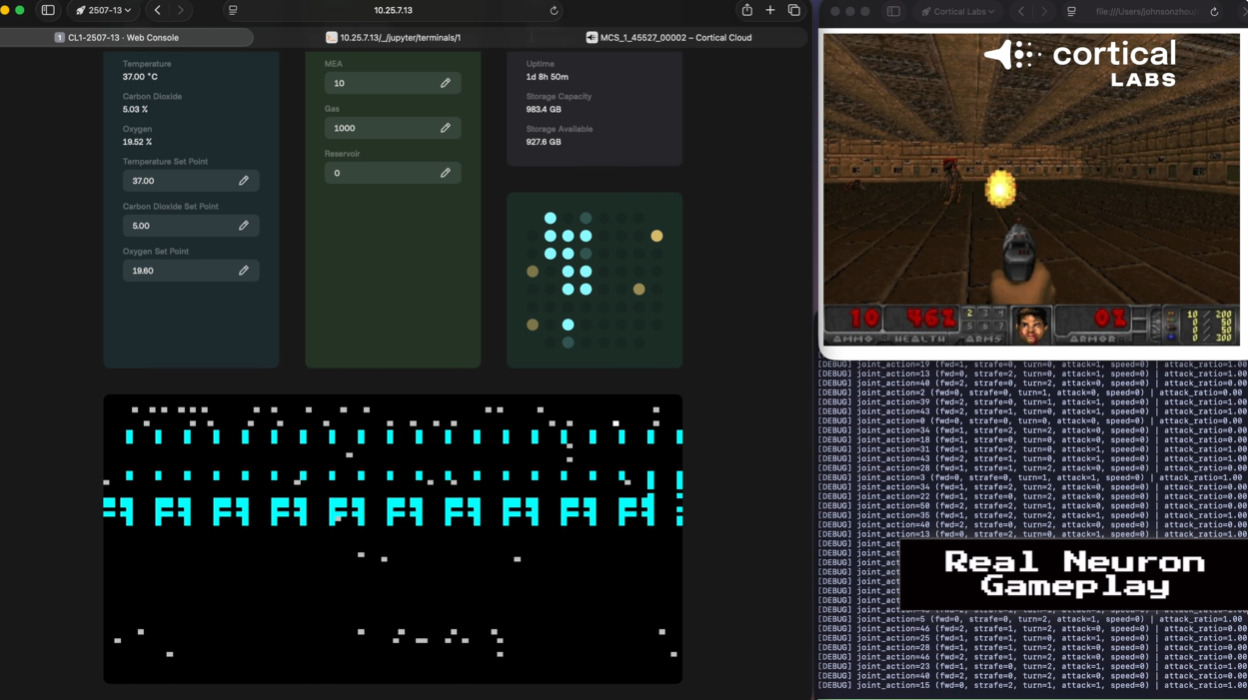The height and width of the screenshot is (700, 1248).
Task: Open a new tab with plus icon
Action: (x=770, y=10)
